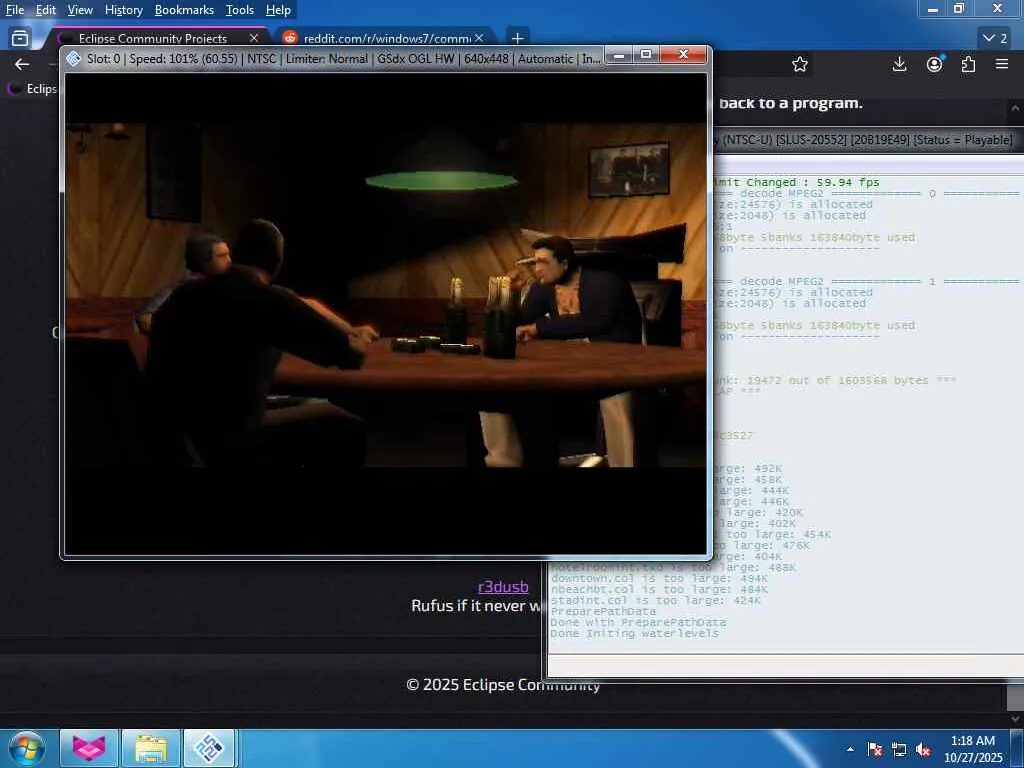This screenshot has width=1024, height=768.
Task: Click the 'limit Changed : 59.94 fps' log line
Action: [797, 182]
